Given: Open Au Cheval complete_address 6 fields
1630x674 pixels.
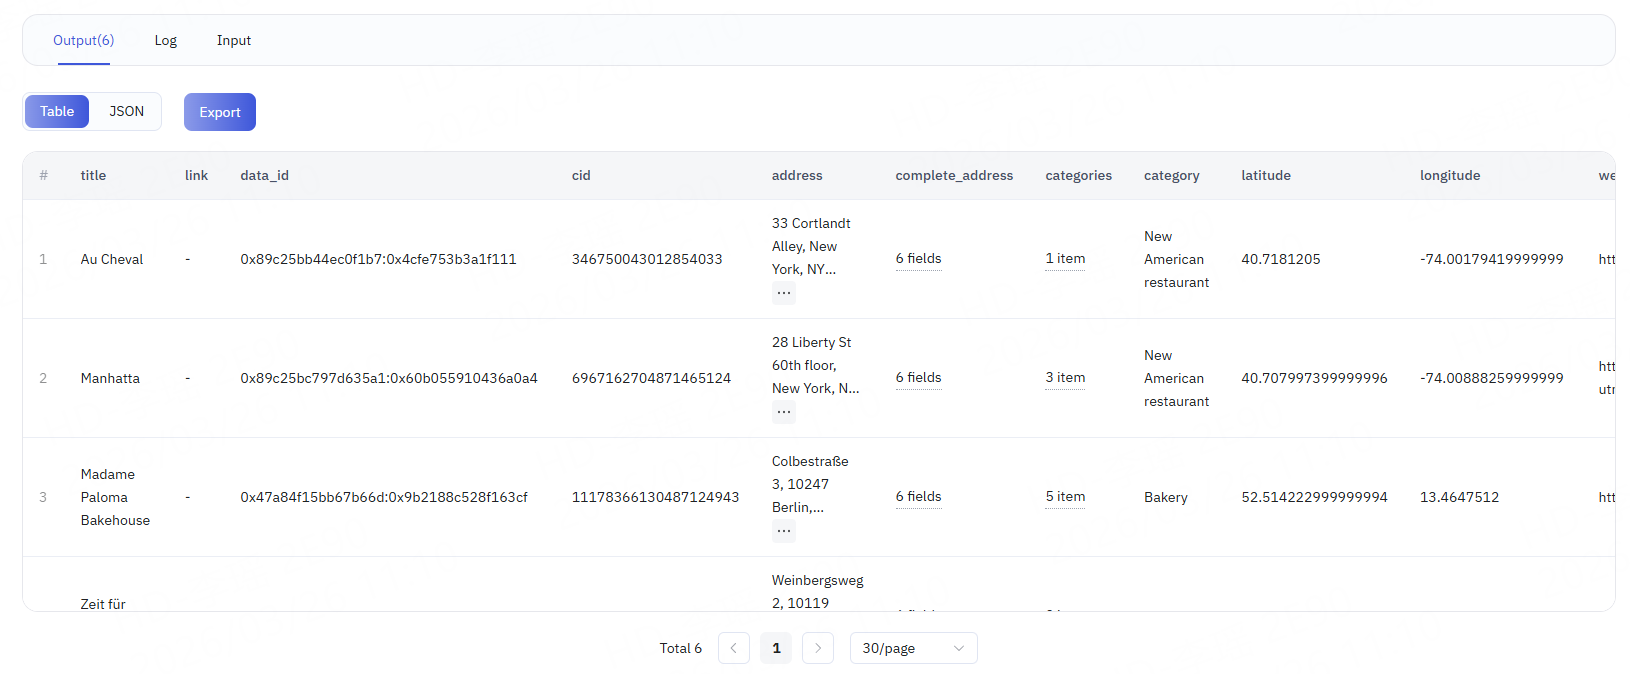Looking at the screenshot, I should click(x=918, y=259).
